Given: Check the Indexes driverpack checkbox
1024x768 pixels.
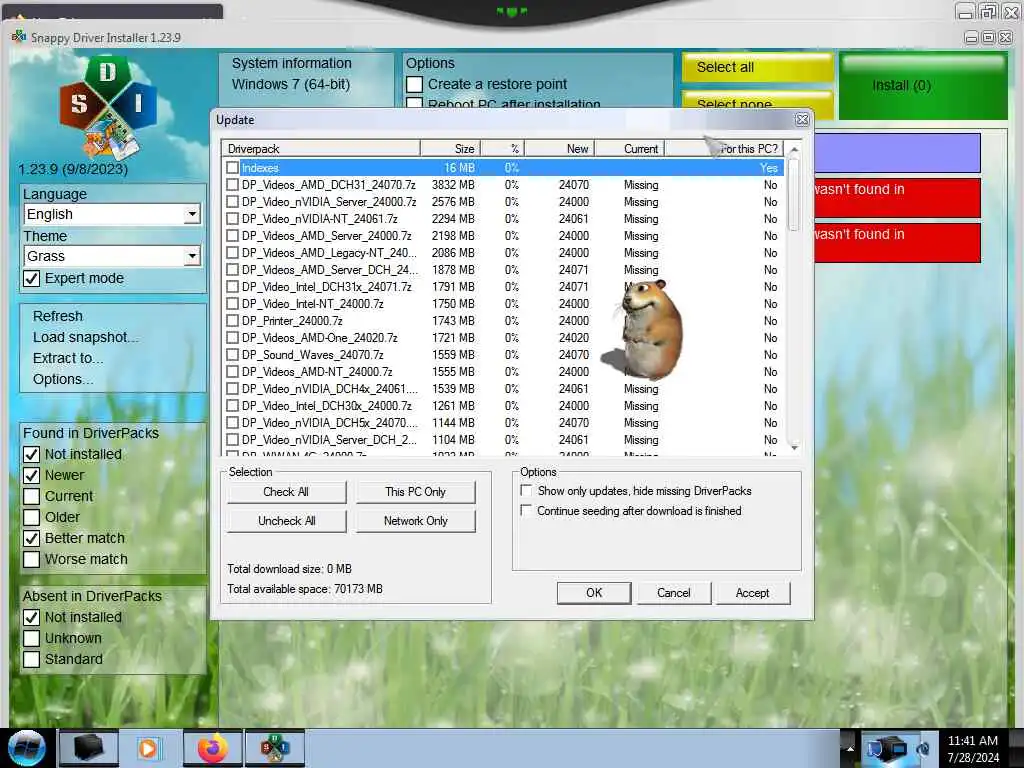Looking at the screenshot, I should pyautogui.click(x=232, y=168).
